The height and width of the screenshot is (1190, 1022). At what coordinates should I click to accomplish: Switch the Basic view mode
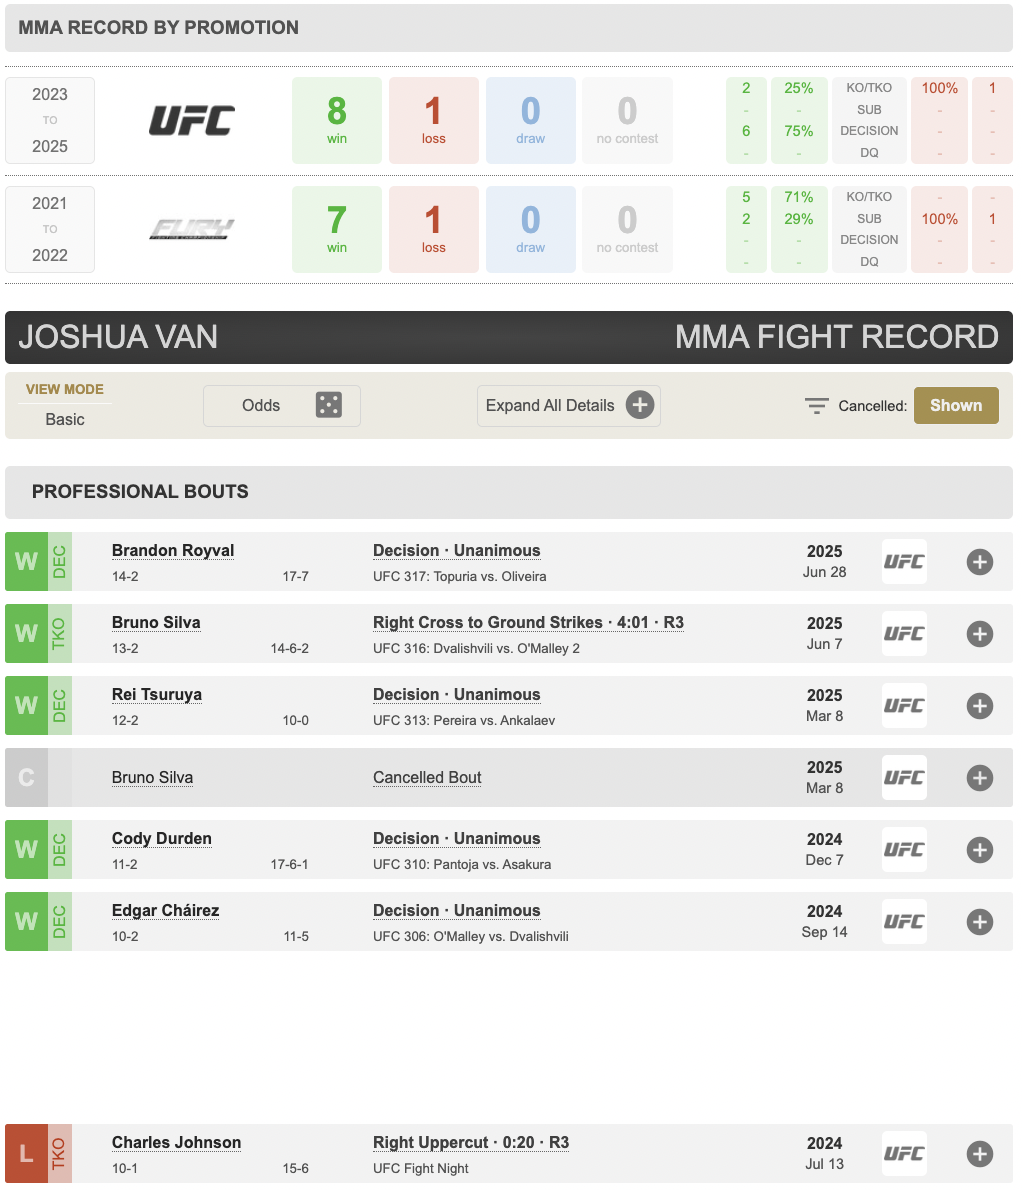click(x=64, y=419)
